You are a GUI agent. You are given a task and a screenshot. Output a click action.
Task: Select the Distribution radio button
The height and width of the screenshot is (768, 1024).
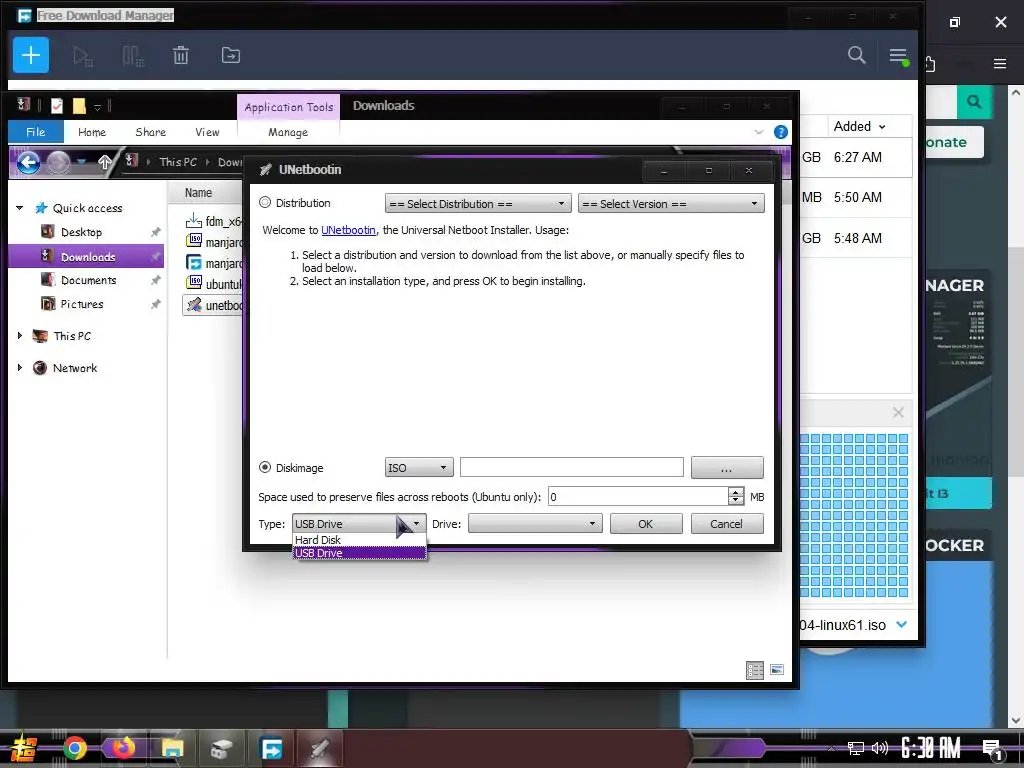(x=265, y=202)
